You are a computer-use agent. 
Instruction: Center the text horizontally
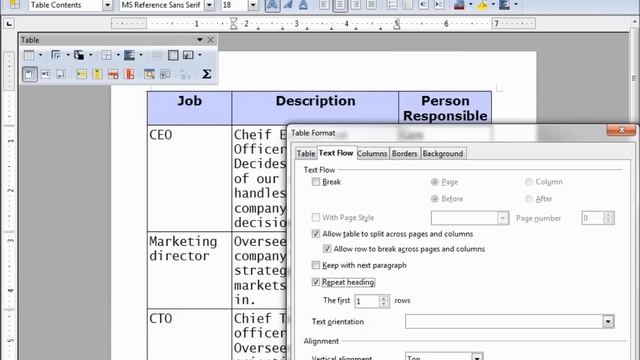click(340, 5)
